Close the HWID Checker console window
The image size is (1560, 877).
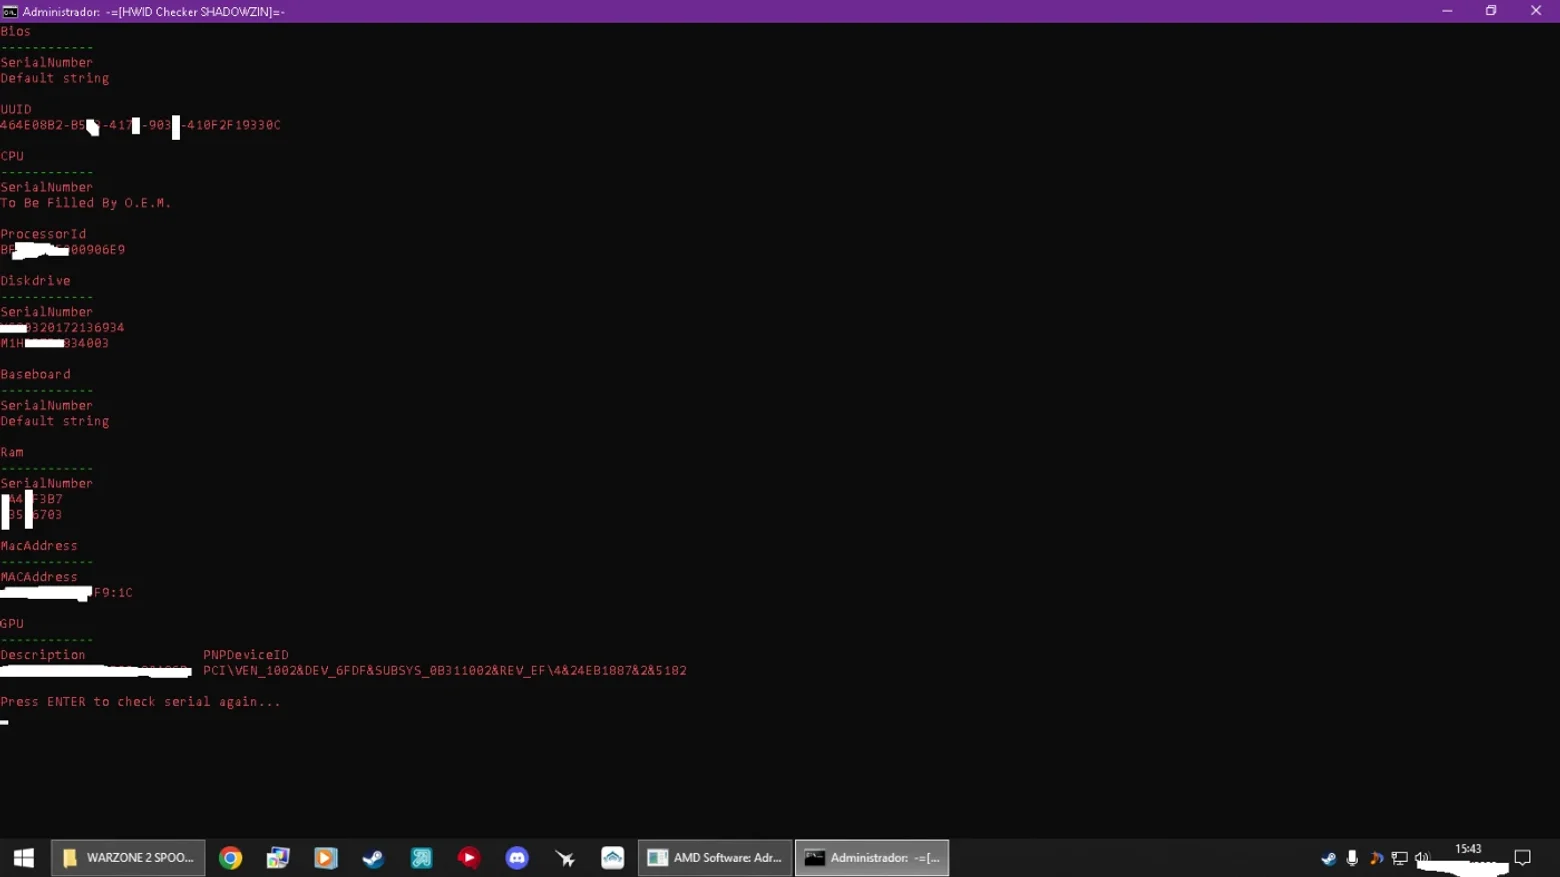(x=1536, y=11)
